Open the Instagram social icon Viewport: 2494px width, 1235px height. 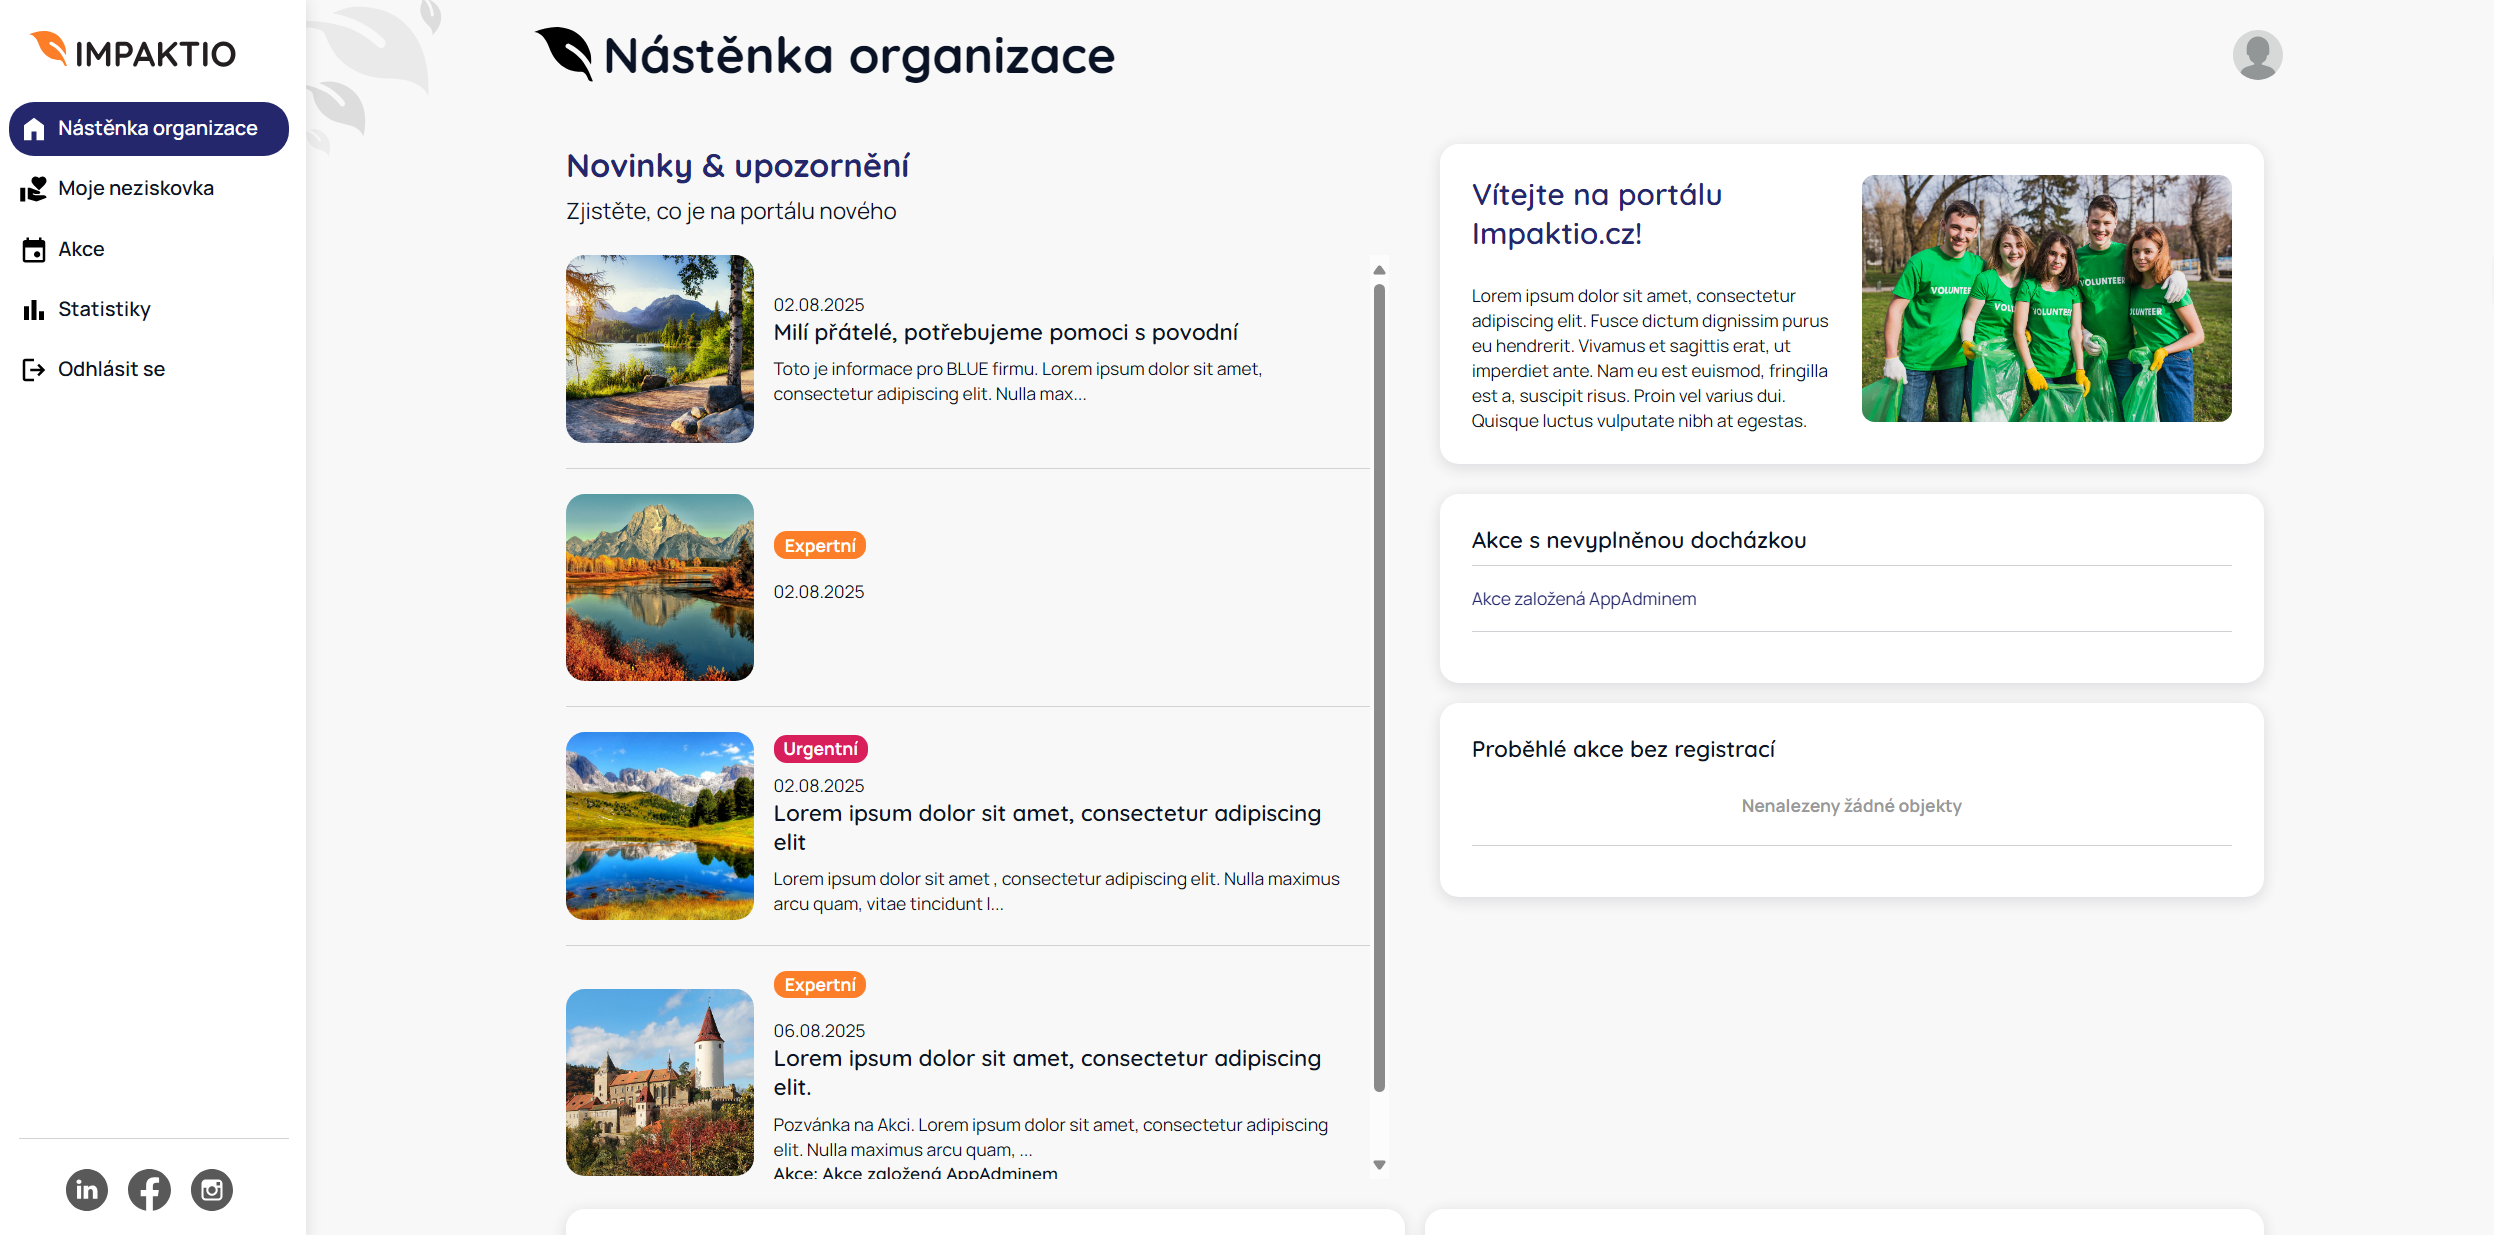click(212, 1190)
